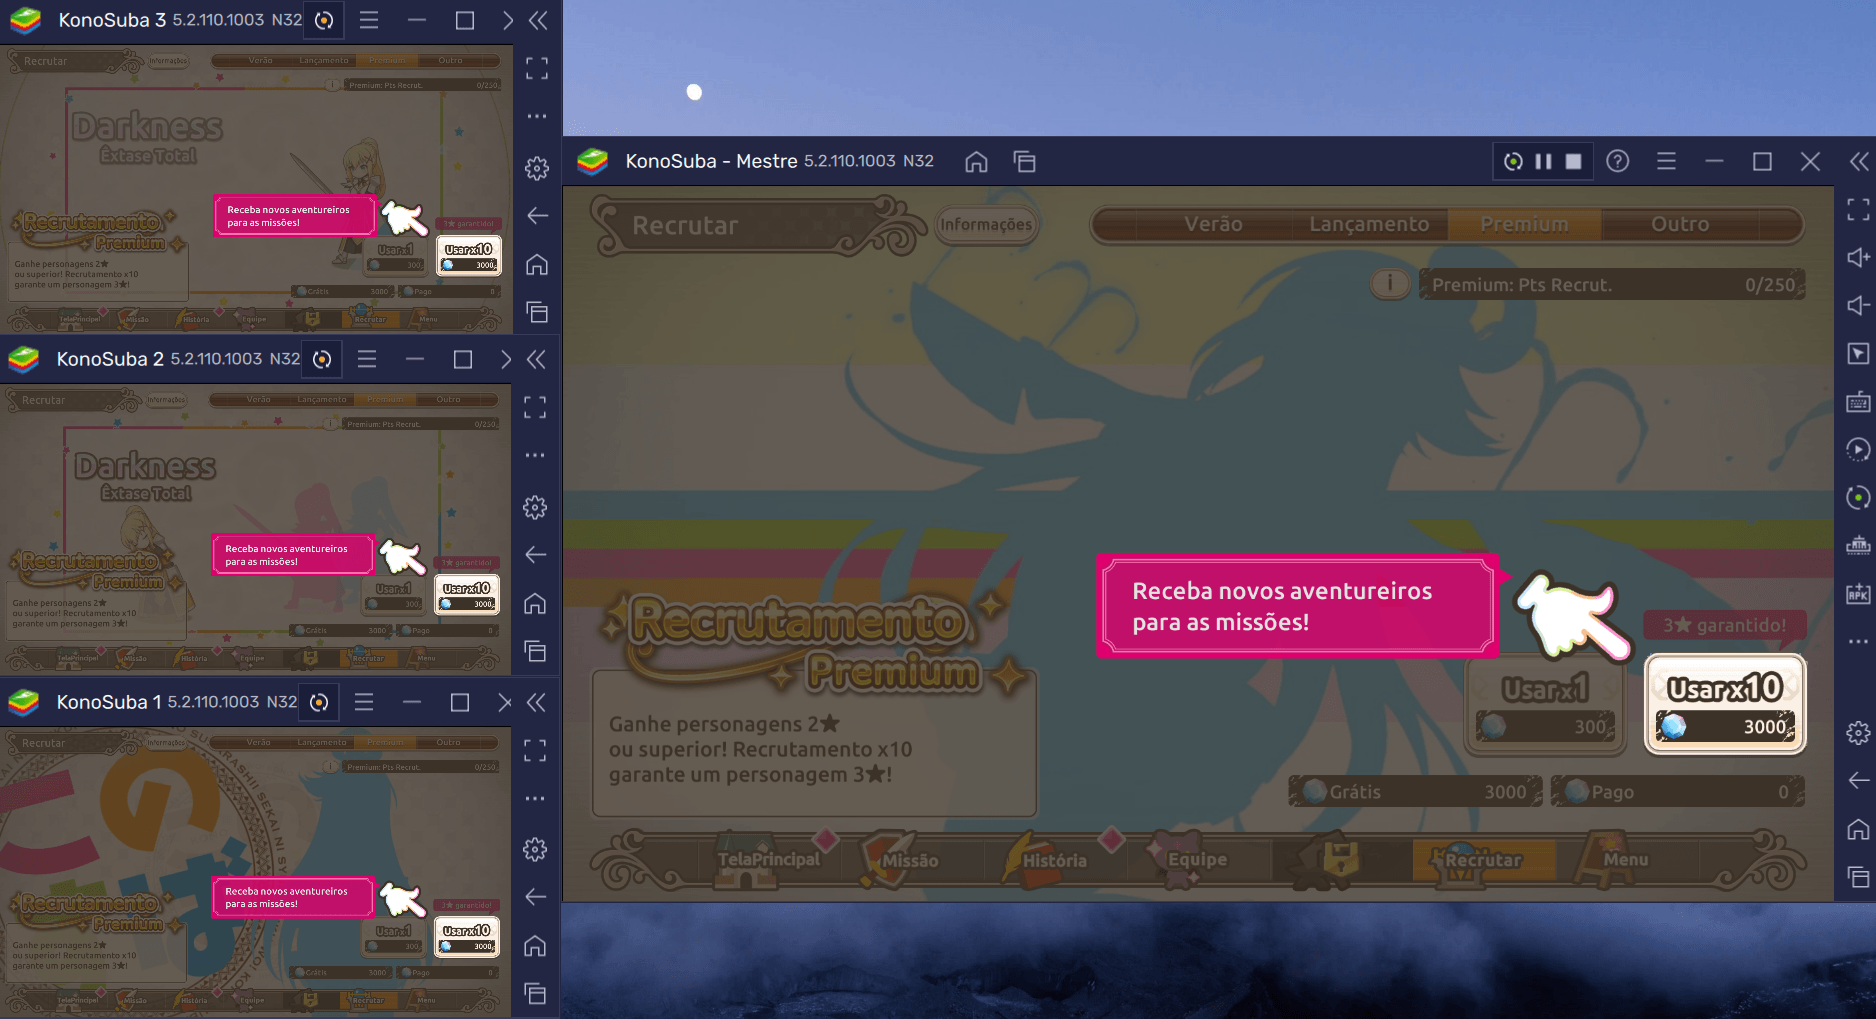Open recent apps in the Mestre sidebar
Viewport: 1876px width, 1019px height.
[1858, 877]
